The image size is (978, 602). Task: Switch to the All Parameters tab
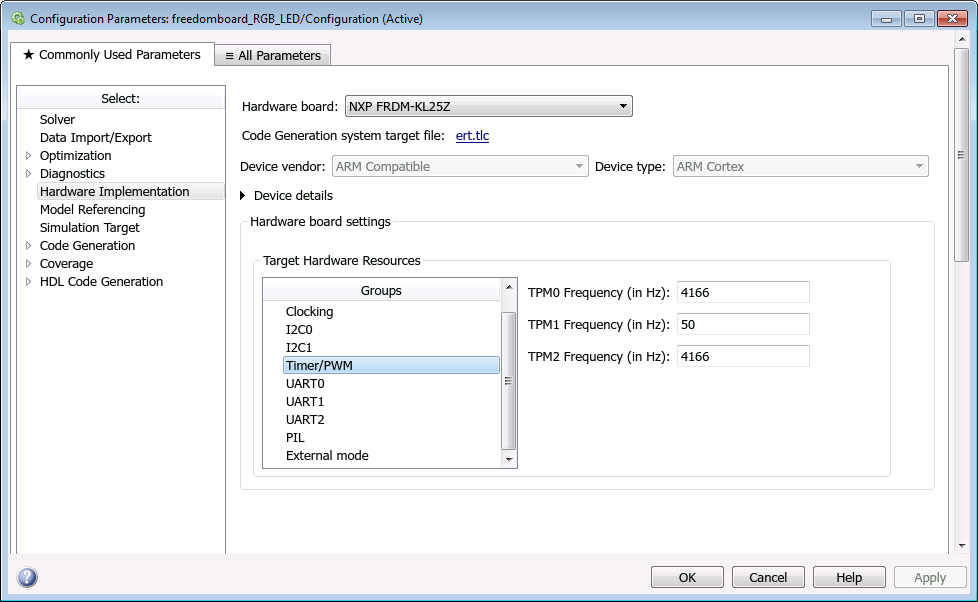click(x=273, y=56)
